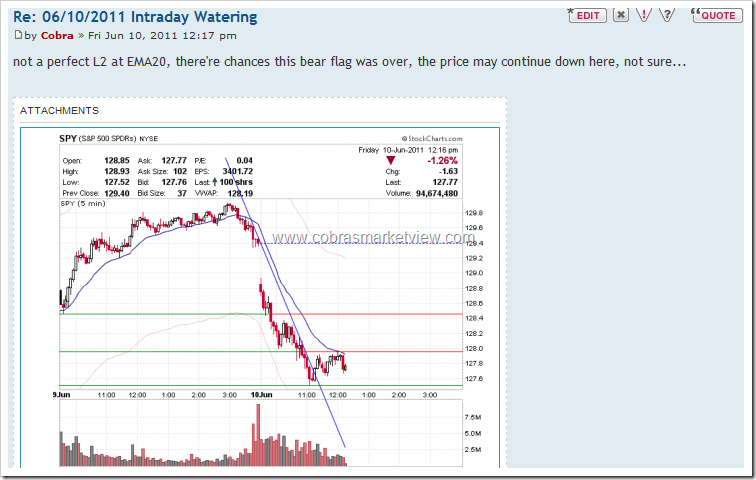Report this post via exclamation icon
The image size is (756, 480).
(x=644, y=15)
